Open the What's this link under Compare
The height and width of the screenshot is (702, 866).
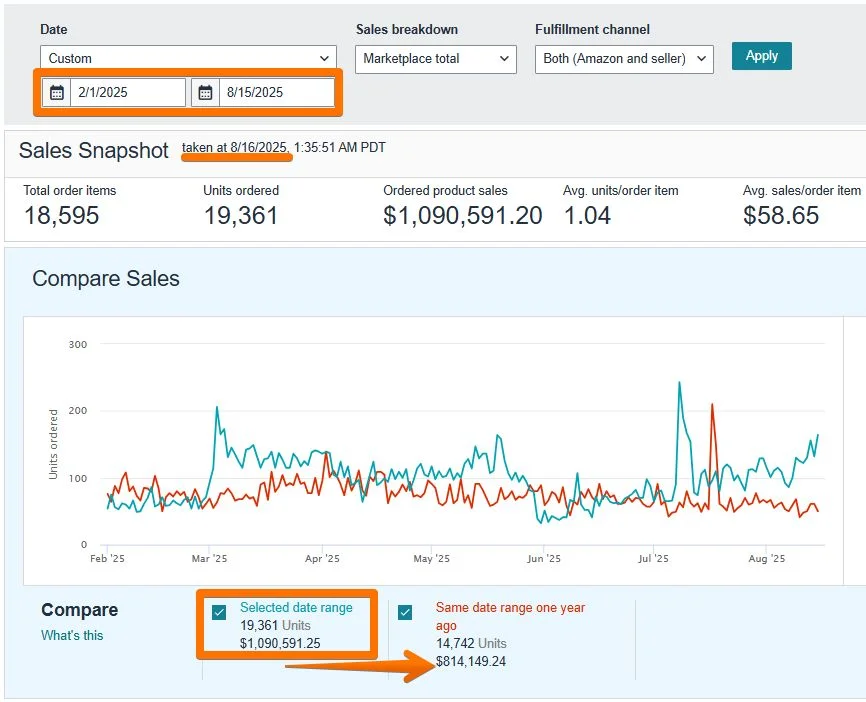(x=70, y=635)
